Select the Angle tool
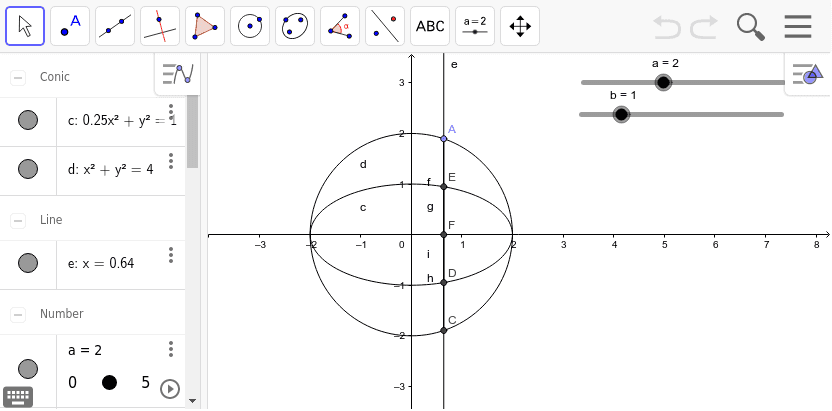This screenshot has width=832, height=411. tap(340, 26)
